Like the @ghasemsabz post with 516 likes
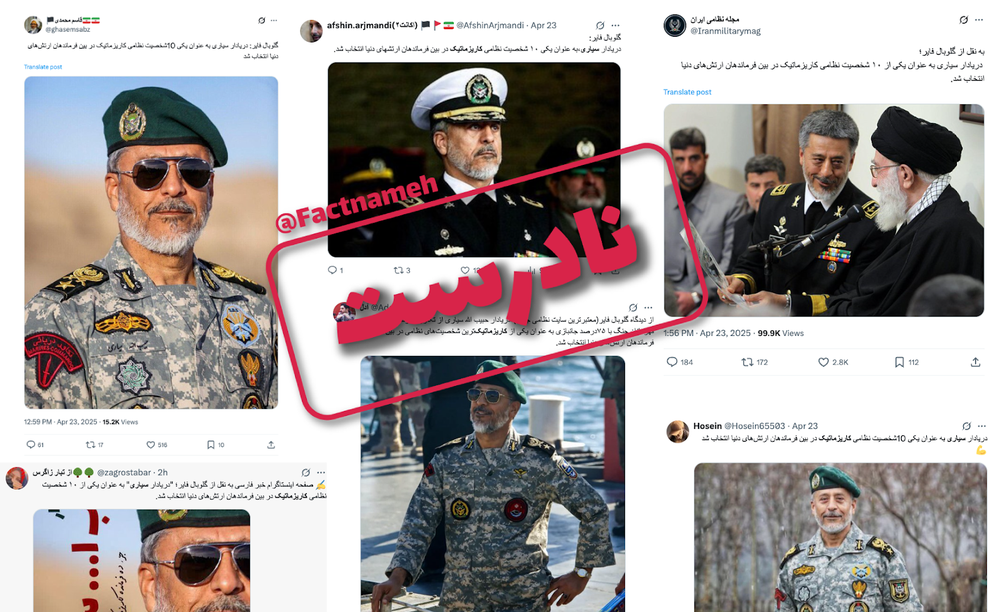Image resolution: width=1000 pixels, height=612 pixels. tap(151, 444)
